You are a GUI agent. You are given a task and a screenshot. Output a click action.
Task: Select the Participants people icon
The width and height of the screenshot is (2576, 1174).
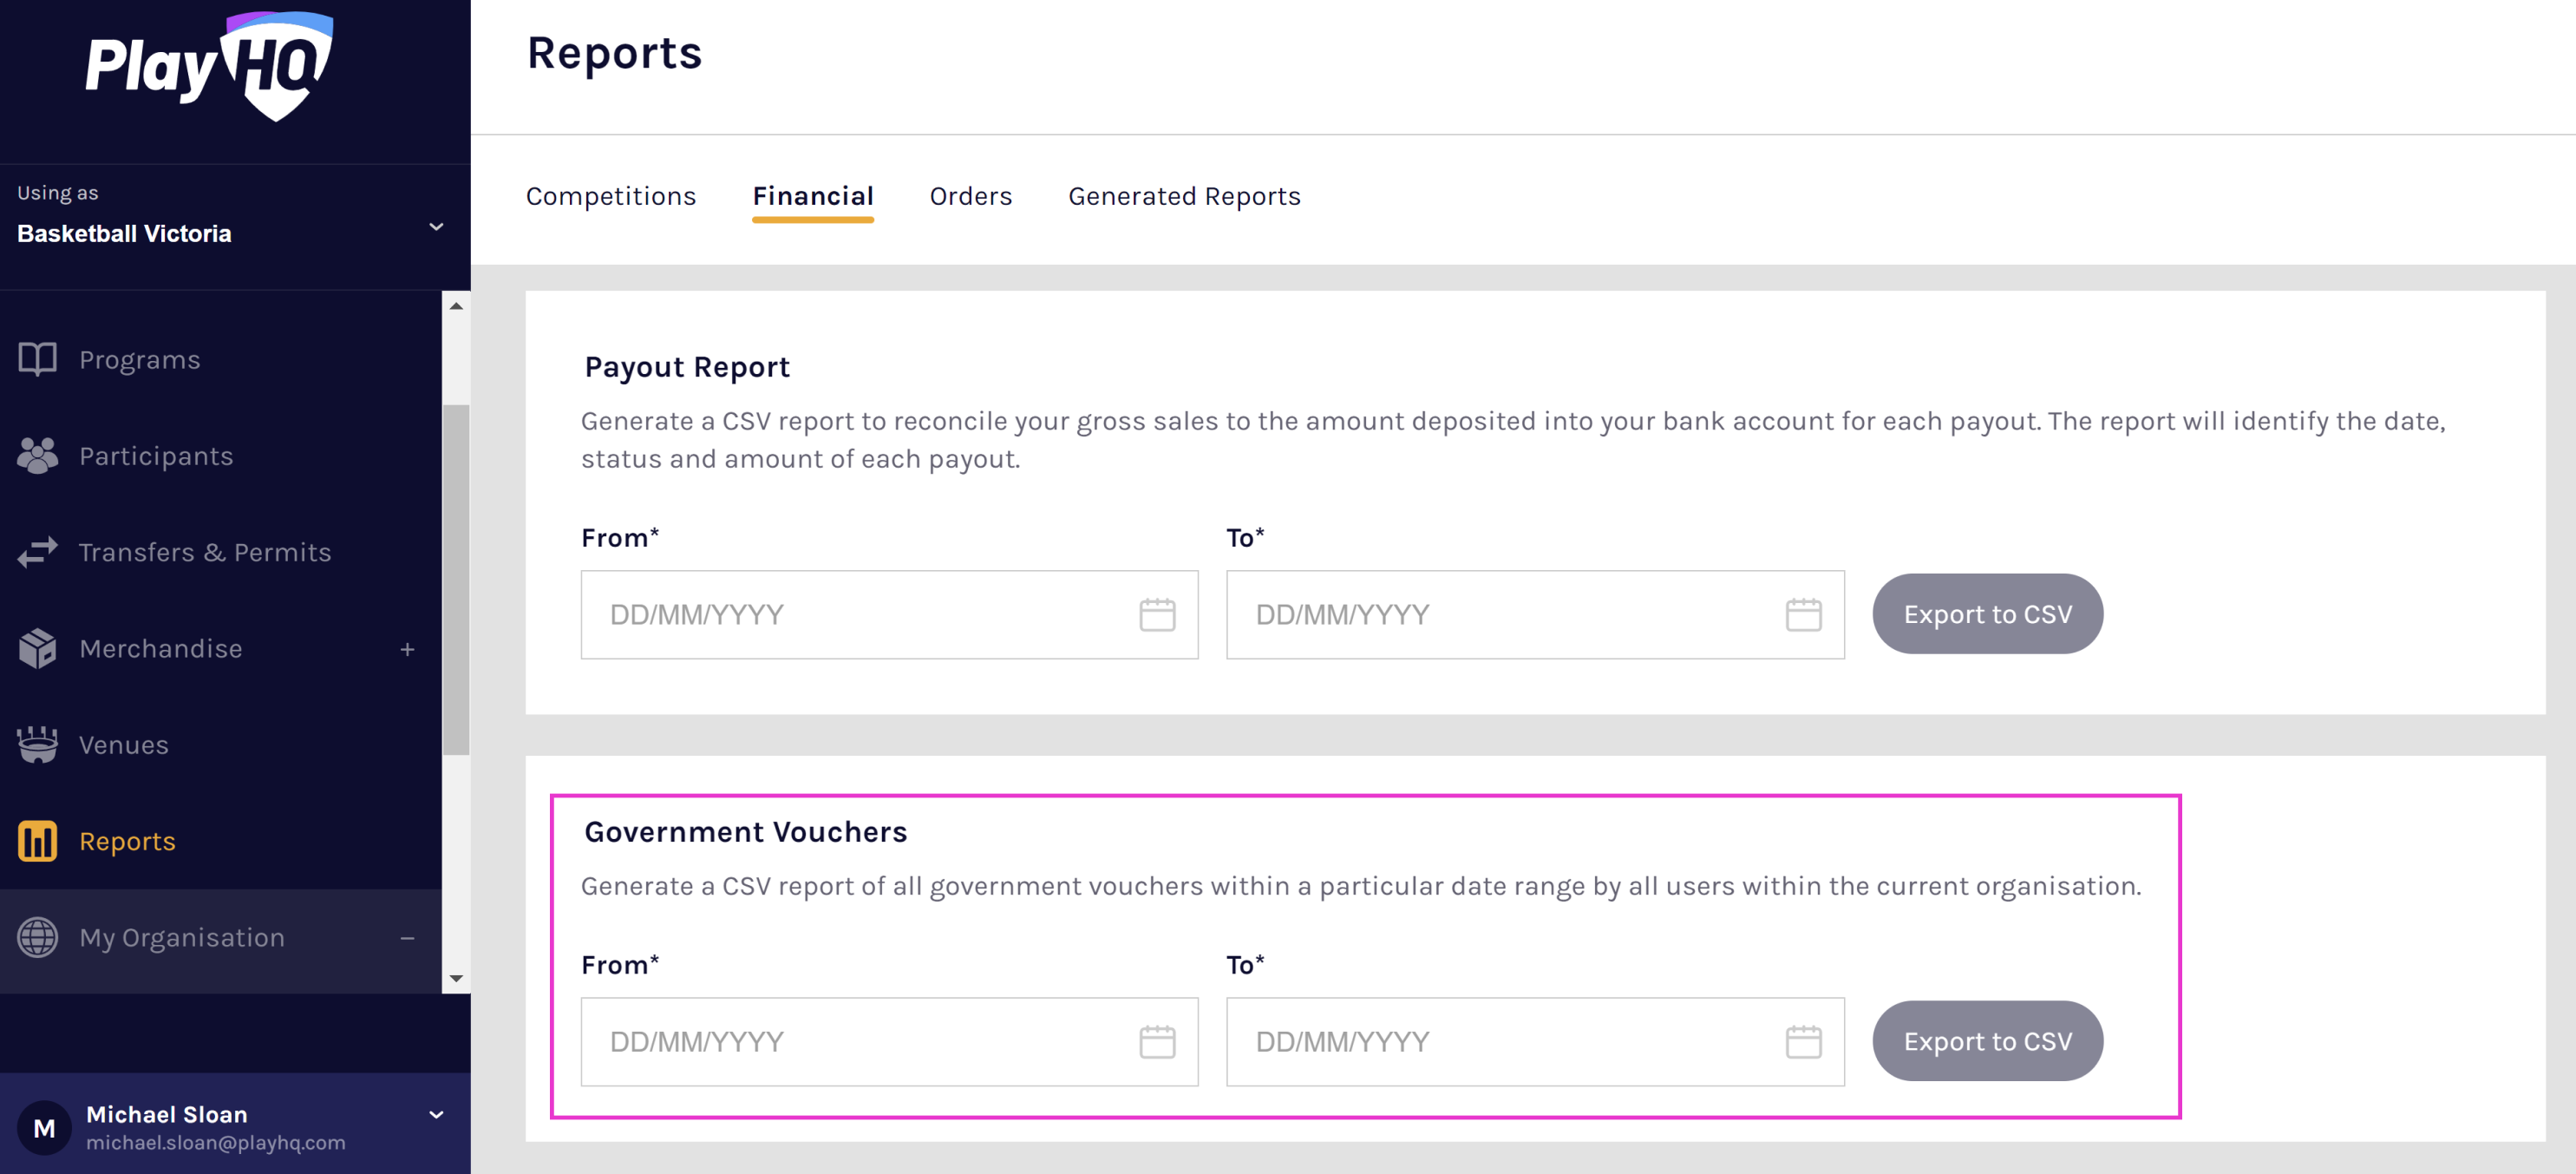pyautogui.click(x=38, y=455)
